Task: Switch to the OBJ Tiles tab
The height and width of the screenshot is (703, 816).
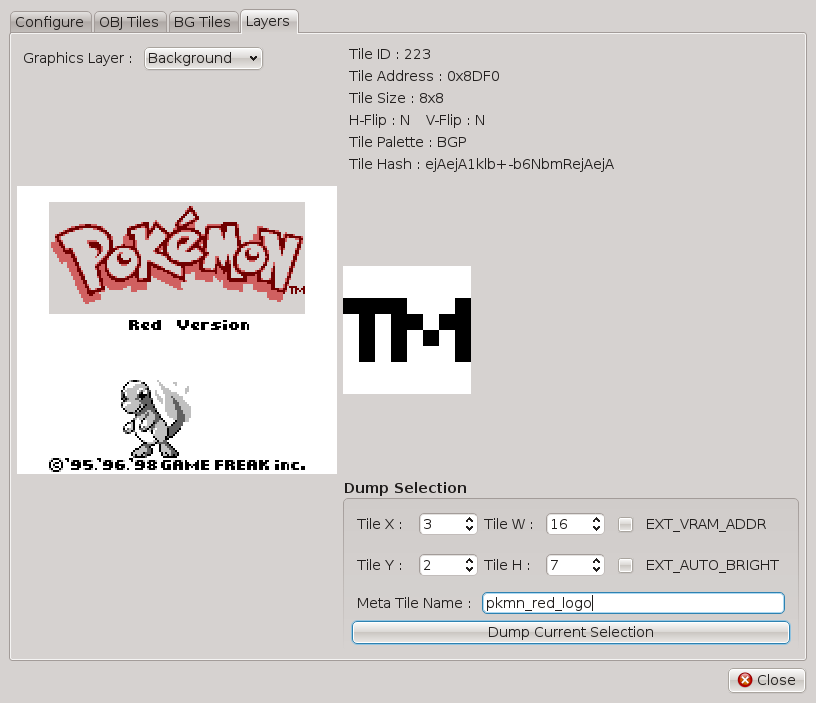Action: click(129, 22)
